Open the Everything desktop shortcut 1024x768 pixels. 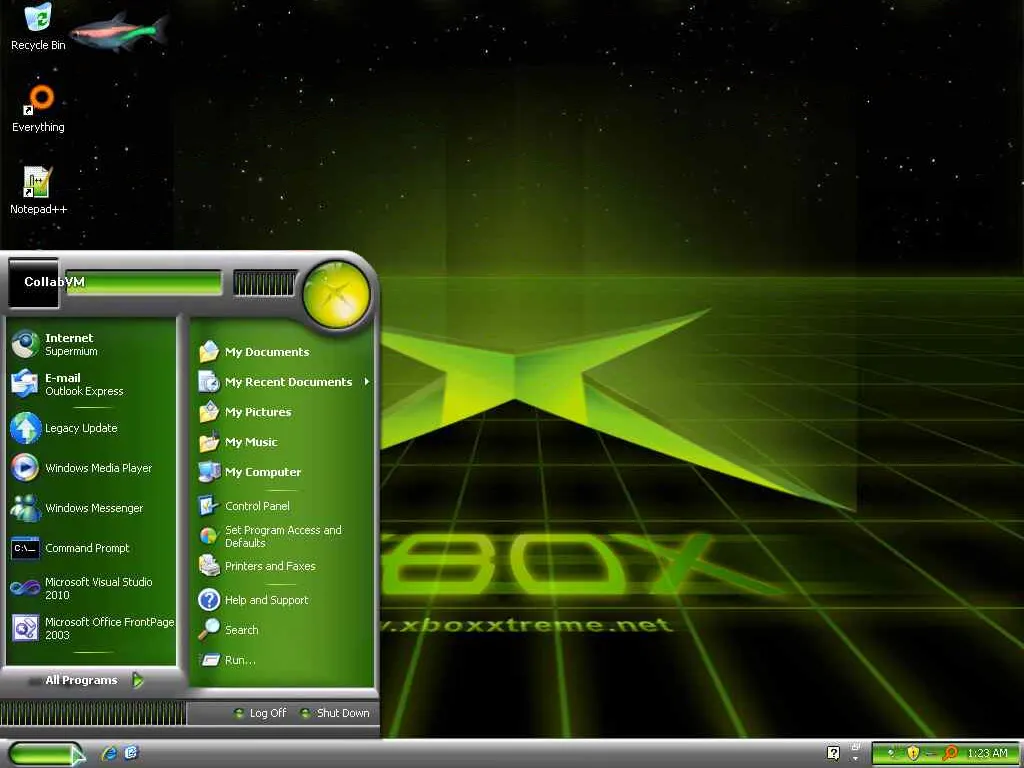(38, 109)
